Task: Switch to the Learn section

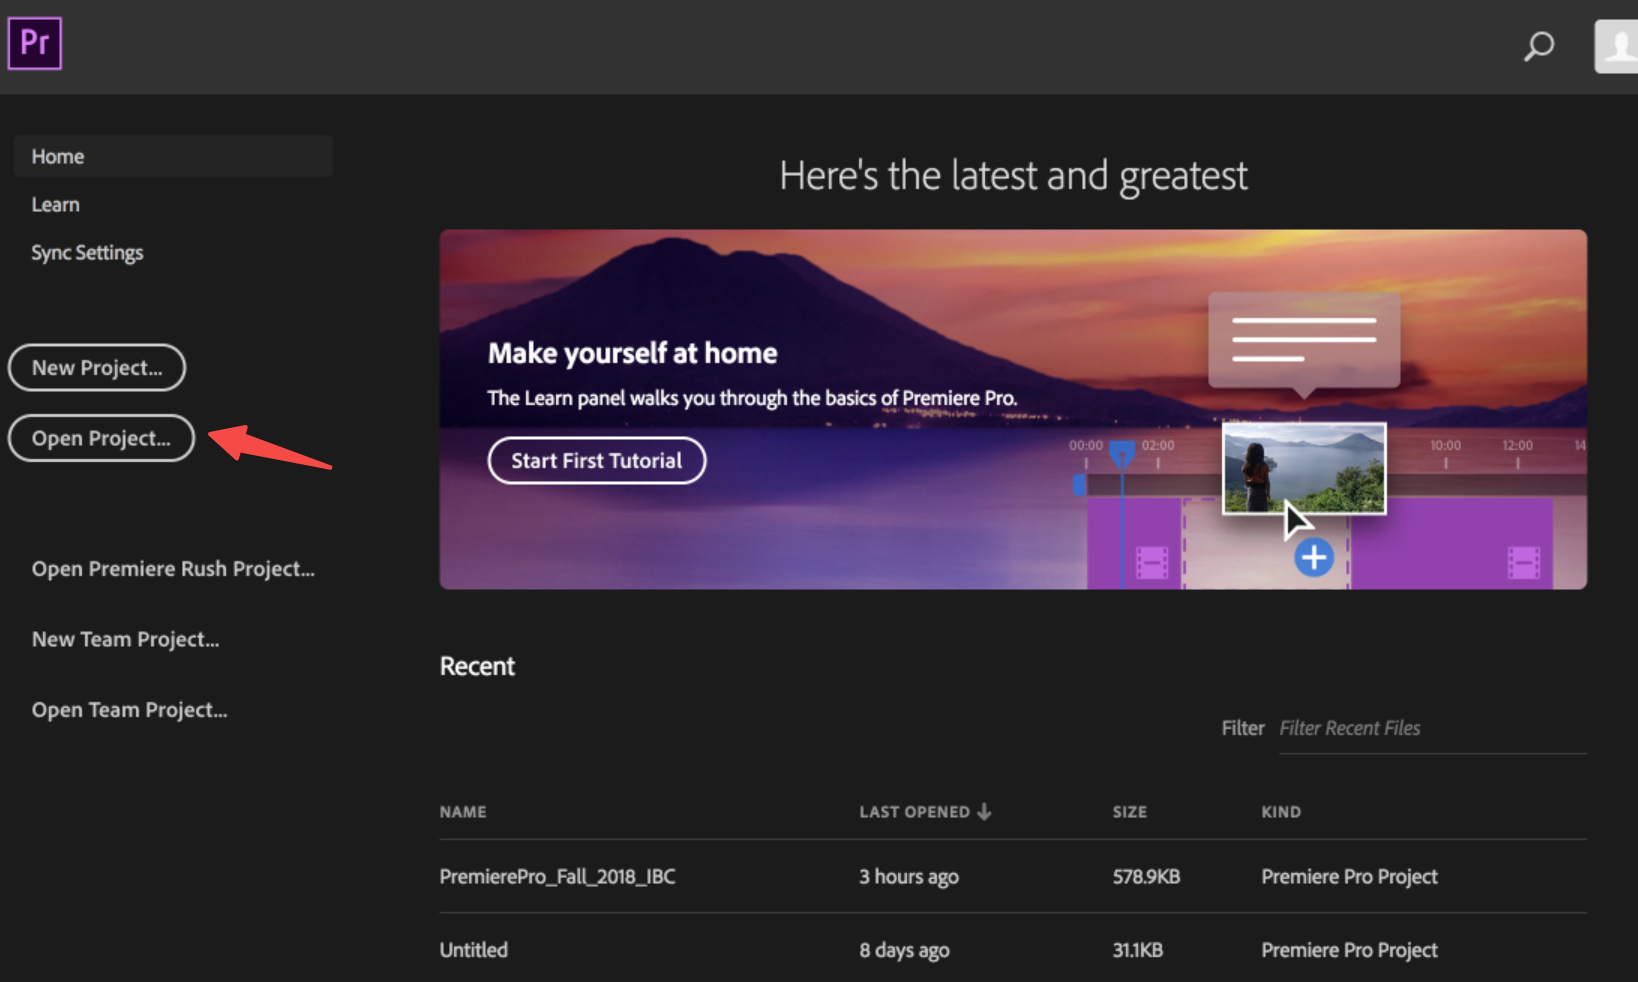Action: coord(55,204)
